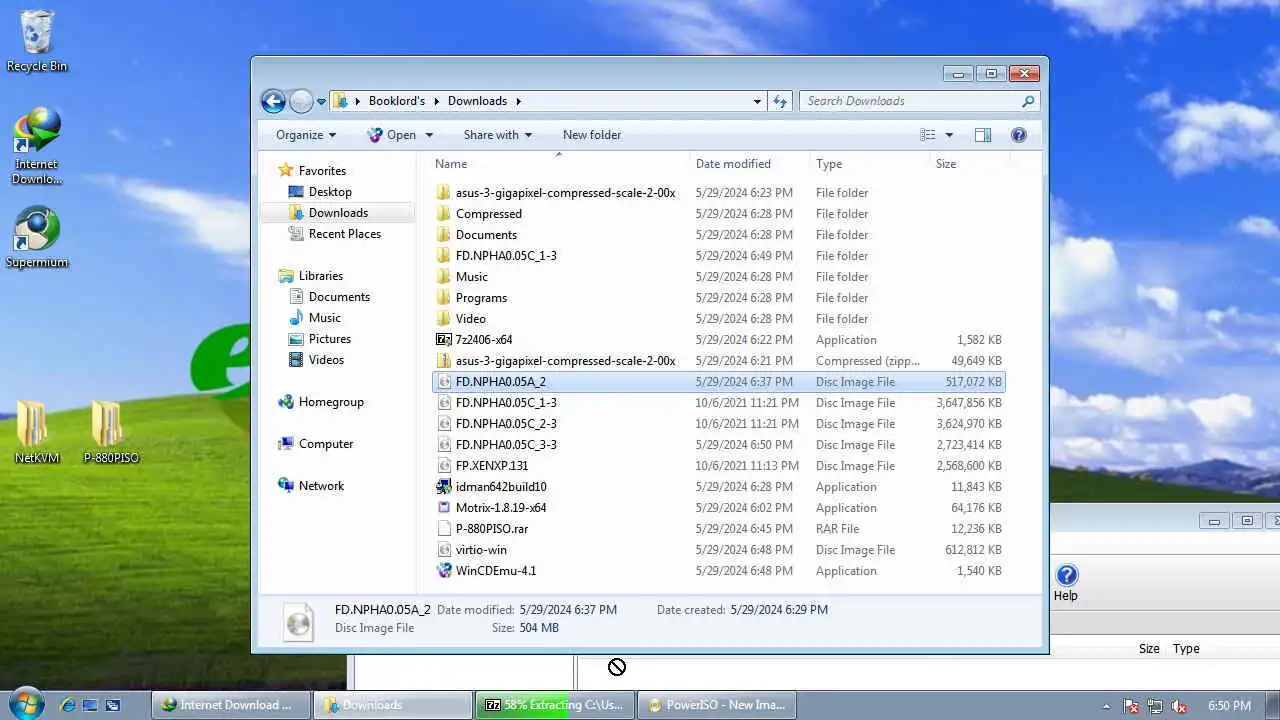
Task: Show hidden tray icons arrow
Action: coord(1106,705)
